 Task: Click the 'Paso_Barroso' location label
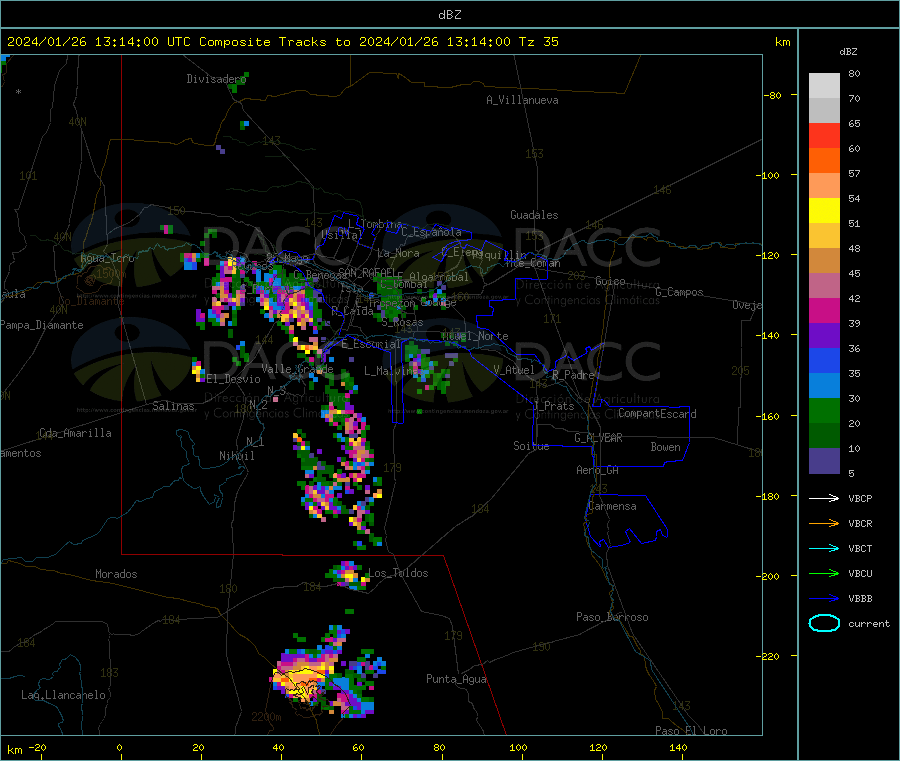[x=612, y=617]
